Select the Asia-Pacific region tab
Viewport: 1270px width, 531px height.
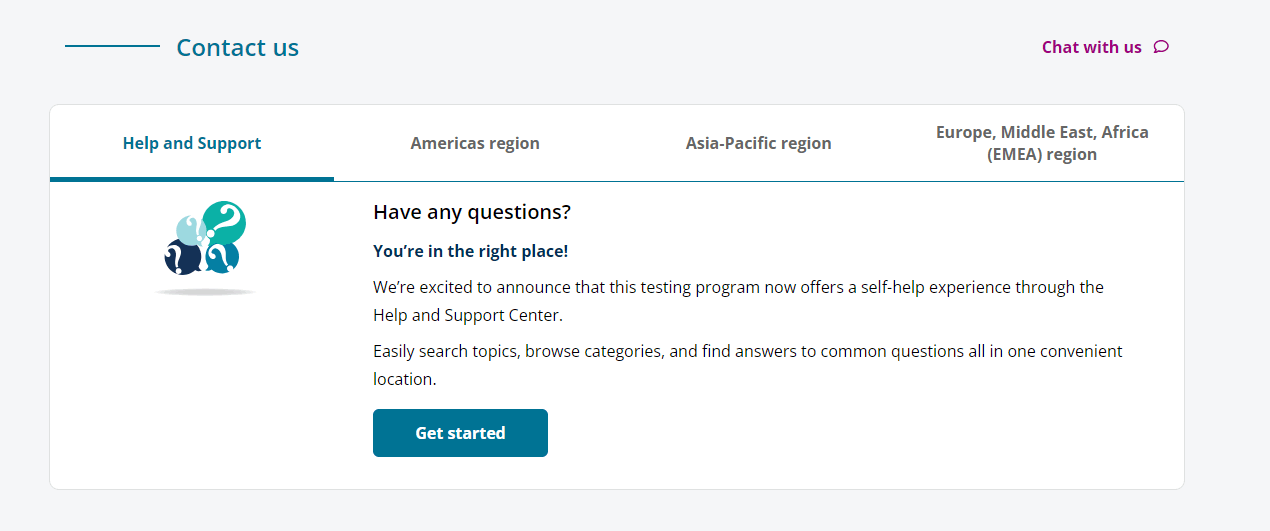(759, 143)
